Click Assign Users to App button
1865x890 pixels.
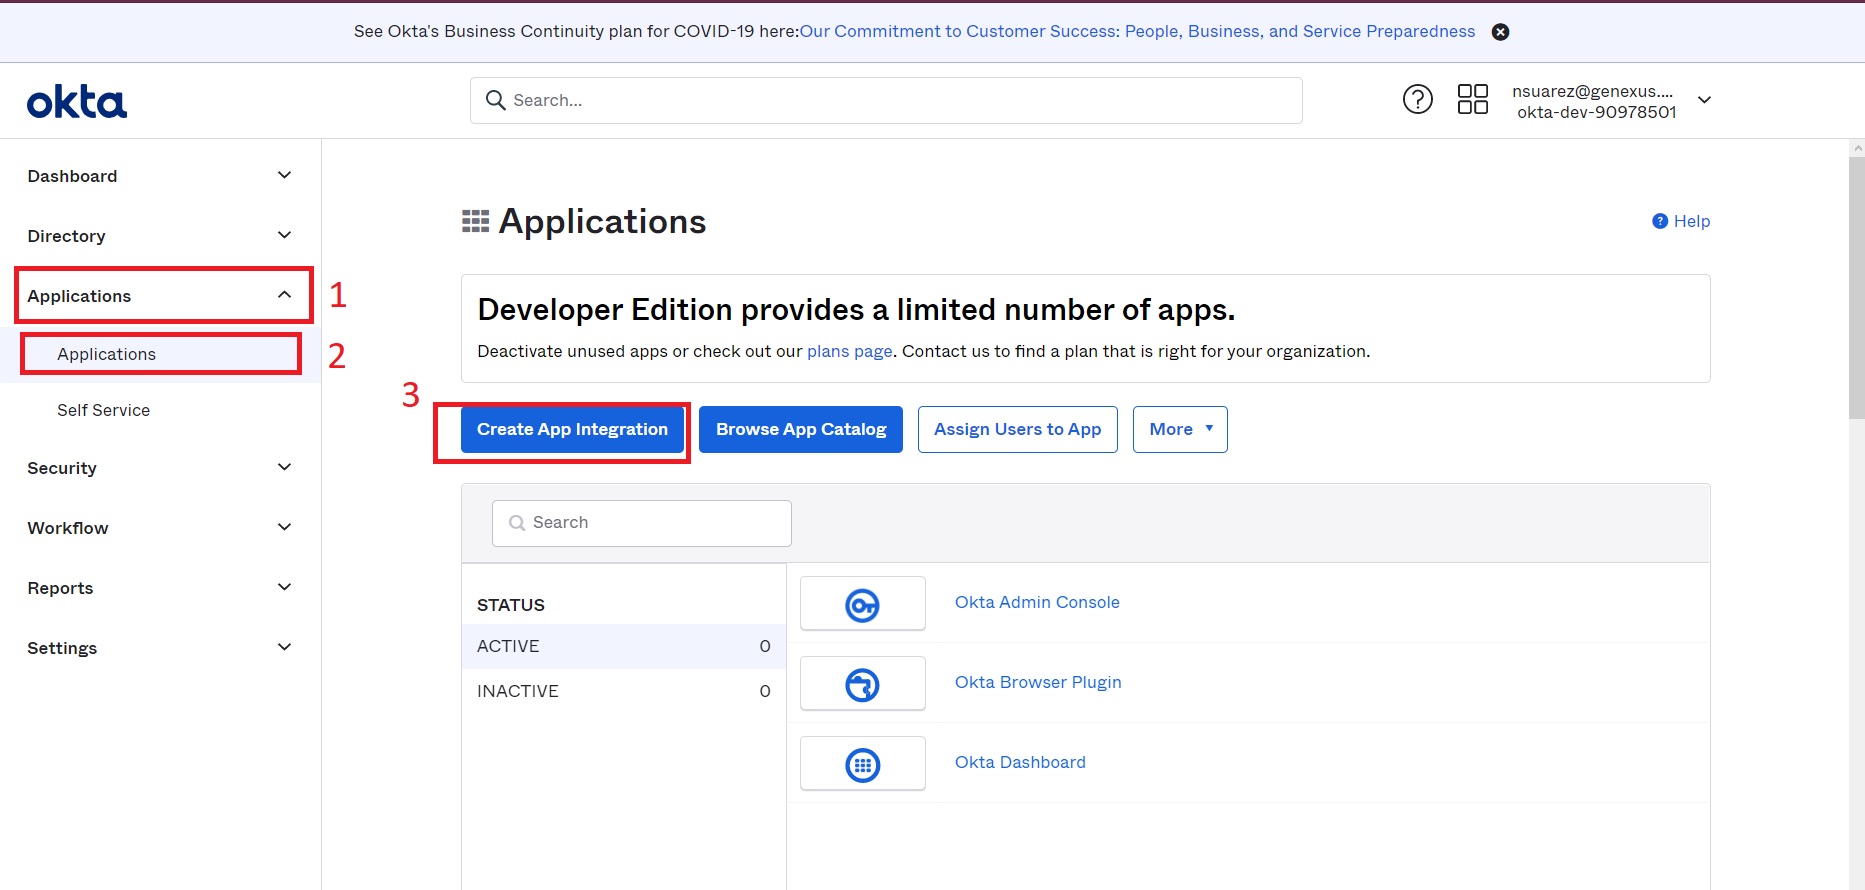(x=1017, y=429)
